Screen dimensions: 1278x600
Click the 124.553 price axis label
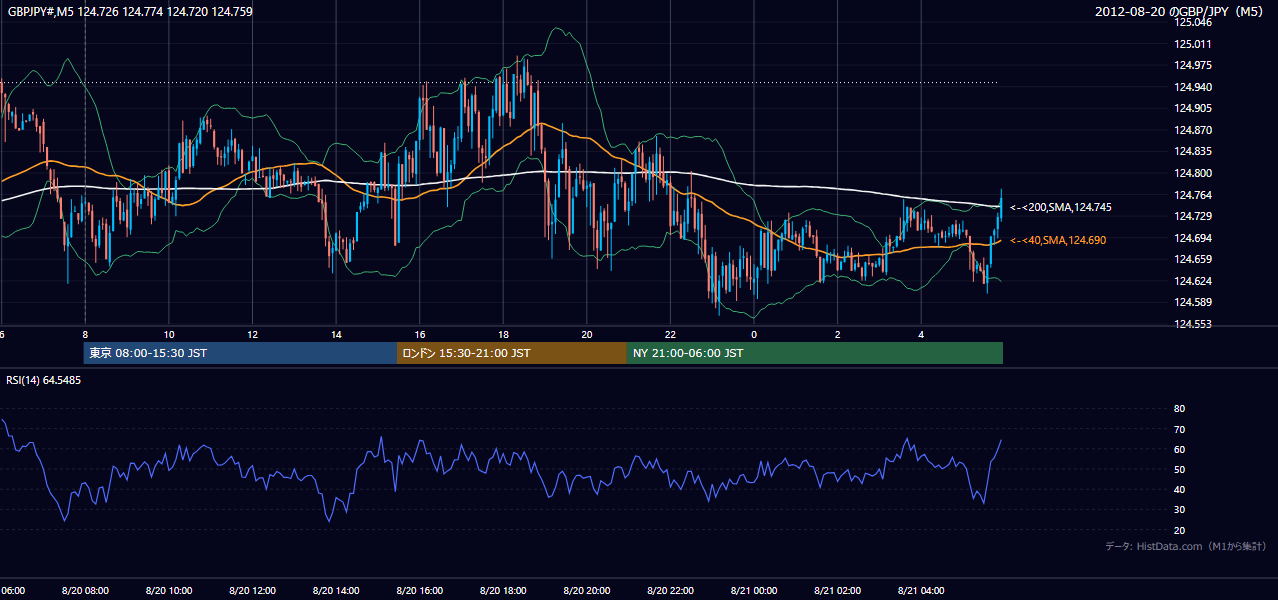tap(1193, 324)
